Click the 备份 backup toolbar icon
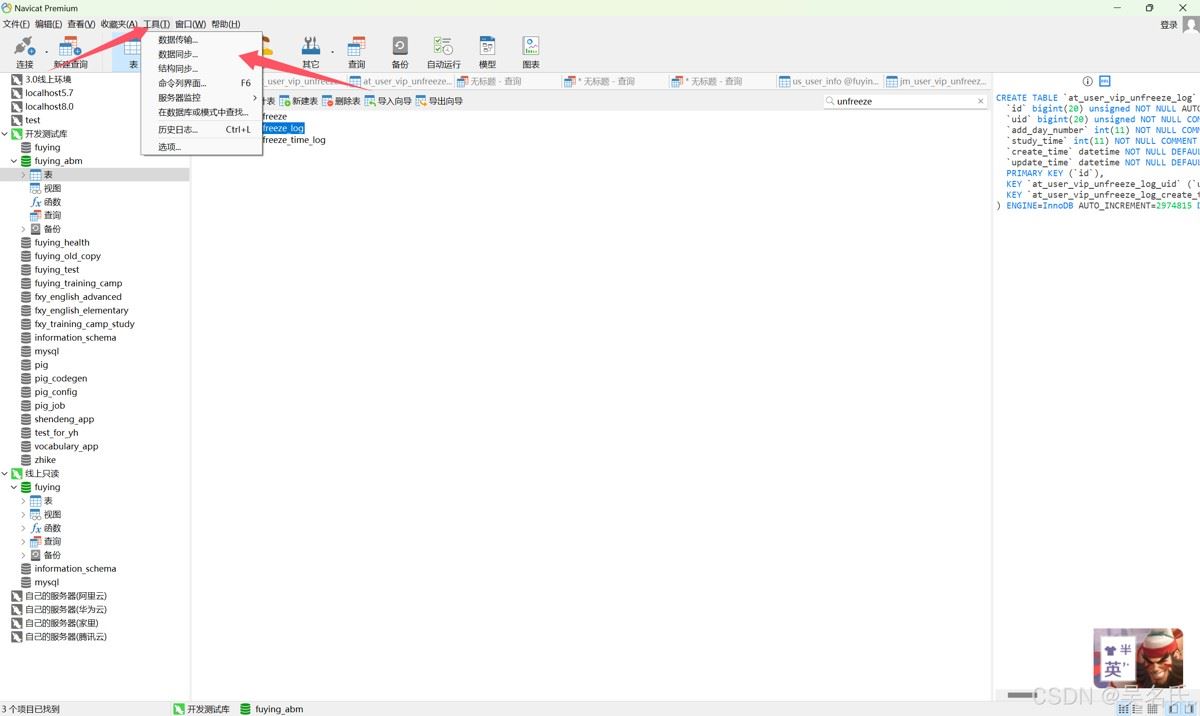Viewport: 1200px width, 716px height. pos(400,52)
